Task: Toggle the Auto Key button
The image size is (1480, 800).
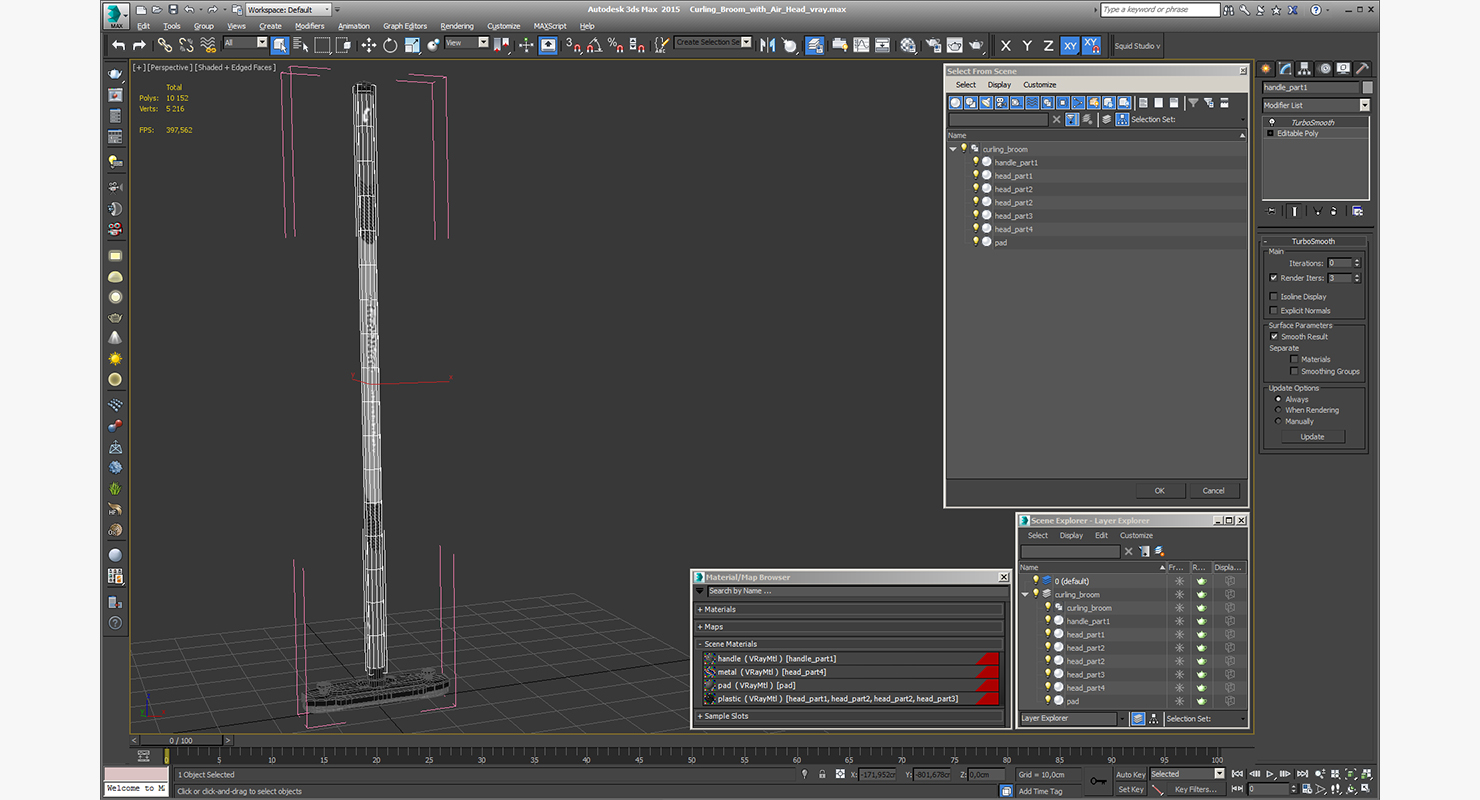Action: click(x=1130, y=774)
